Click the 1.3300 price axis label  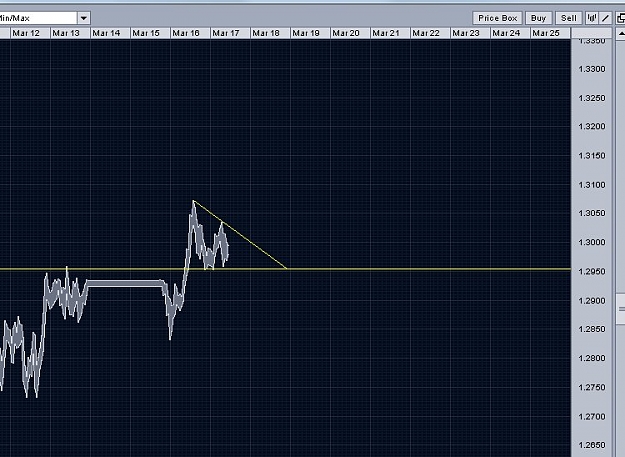592,69
